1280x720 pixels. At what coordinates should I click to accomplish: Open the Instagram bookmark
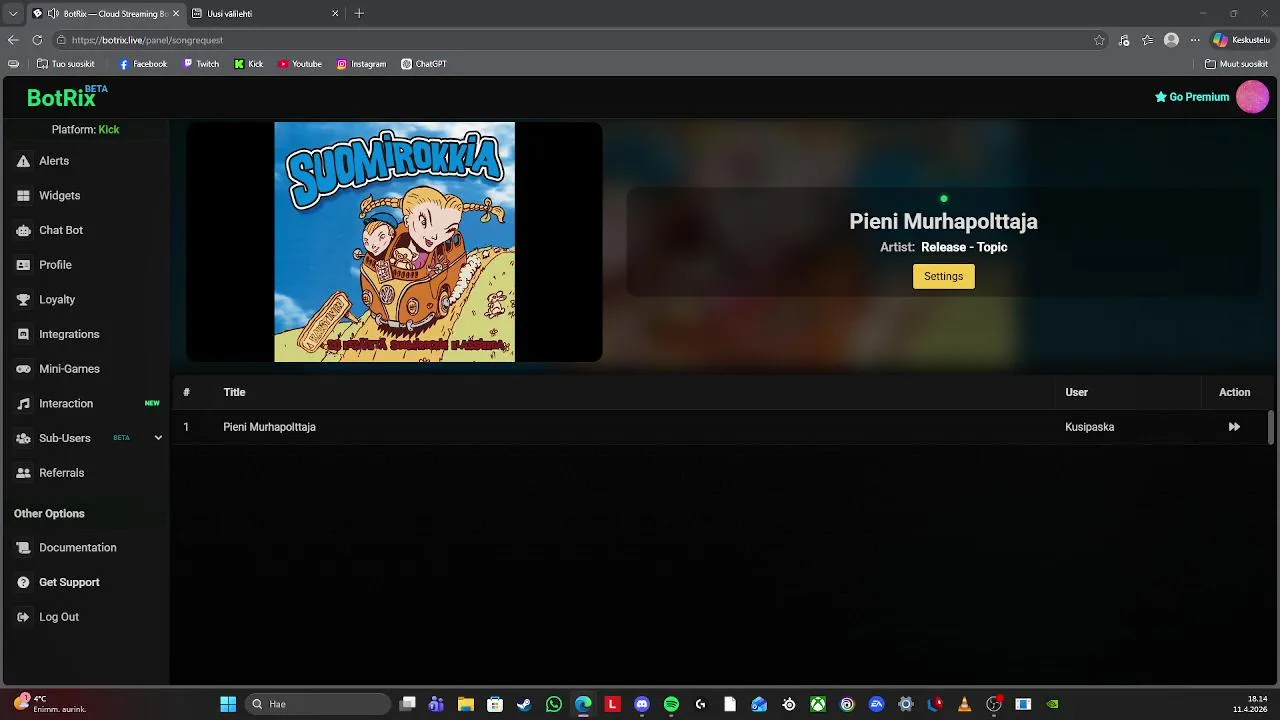361,64
